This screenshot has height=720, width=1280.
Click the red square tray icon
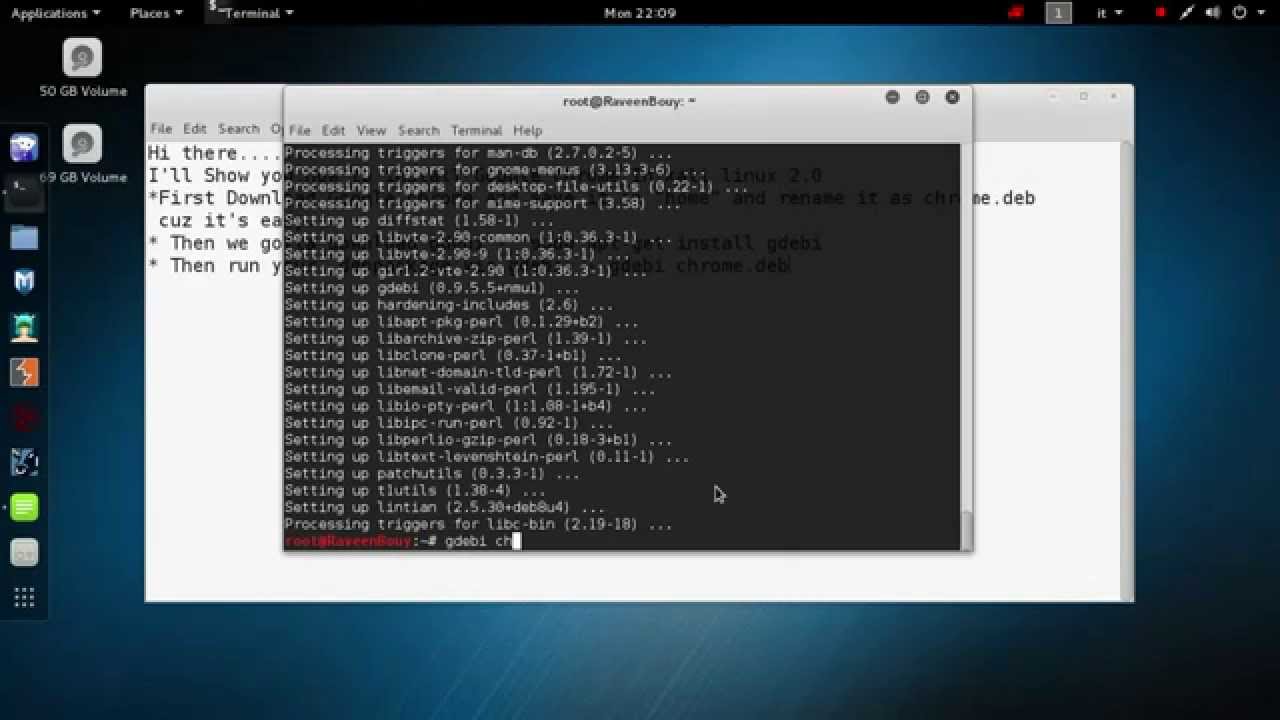tap(1160, 13)
